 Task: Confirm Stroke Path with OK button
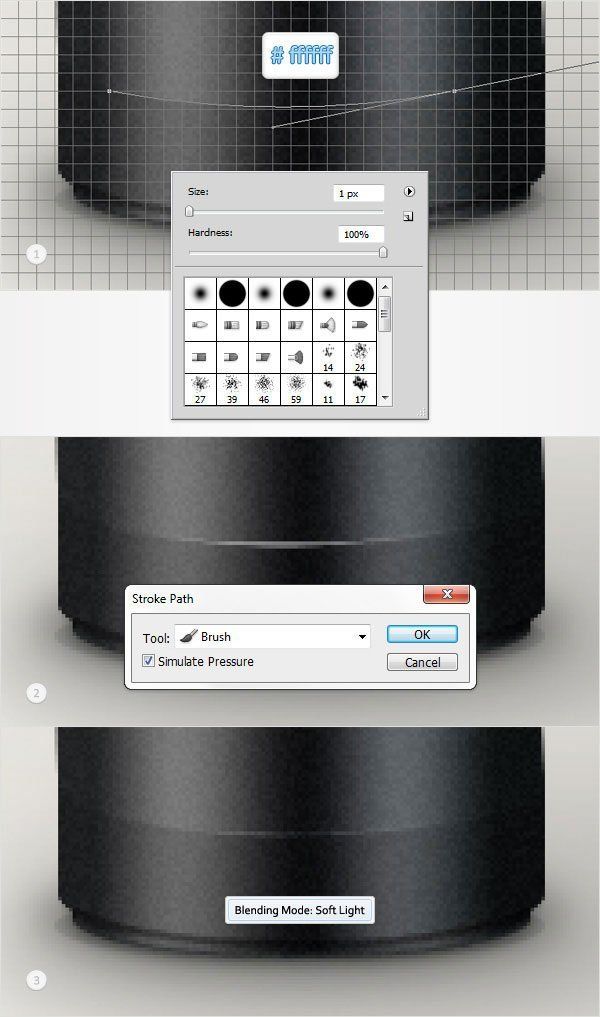[422, 634]
